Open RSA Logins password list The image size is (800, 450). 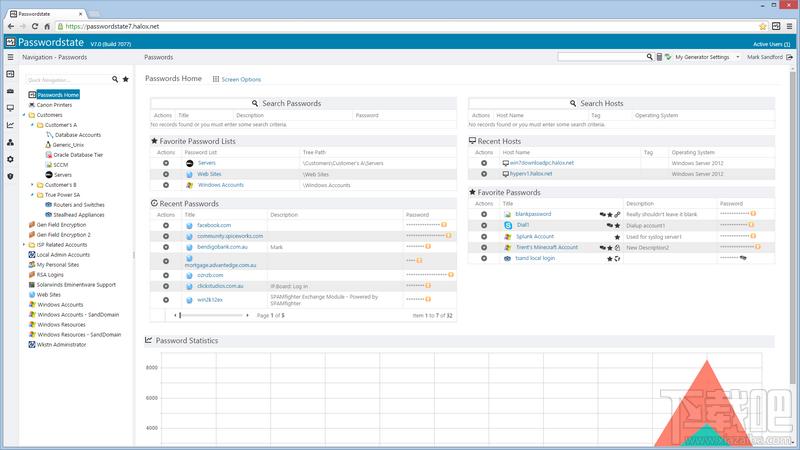pyautogui.click(x=50, y=275)
